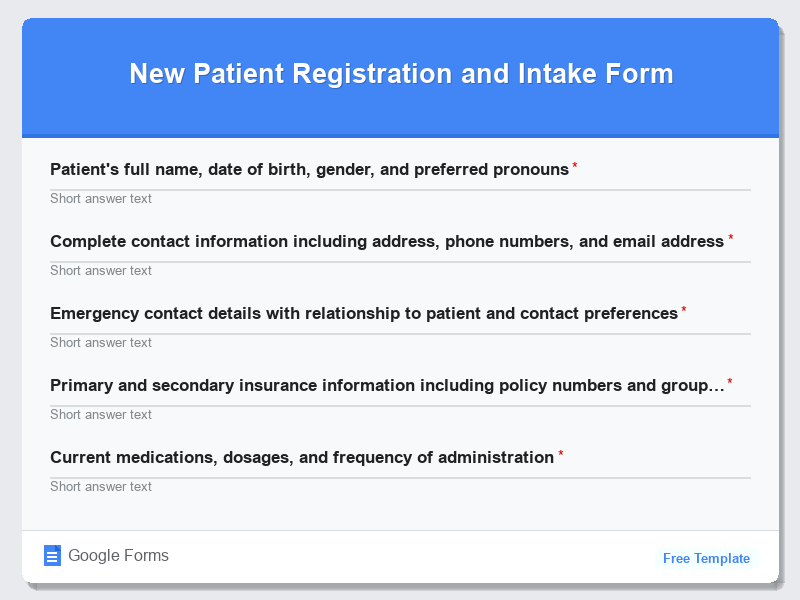
Task: Select the blue document icon in footer
Action: 52,555
